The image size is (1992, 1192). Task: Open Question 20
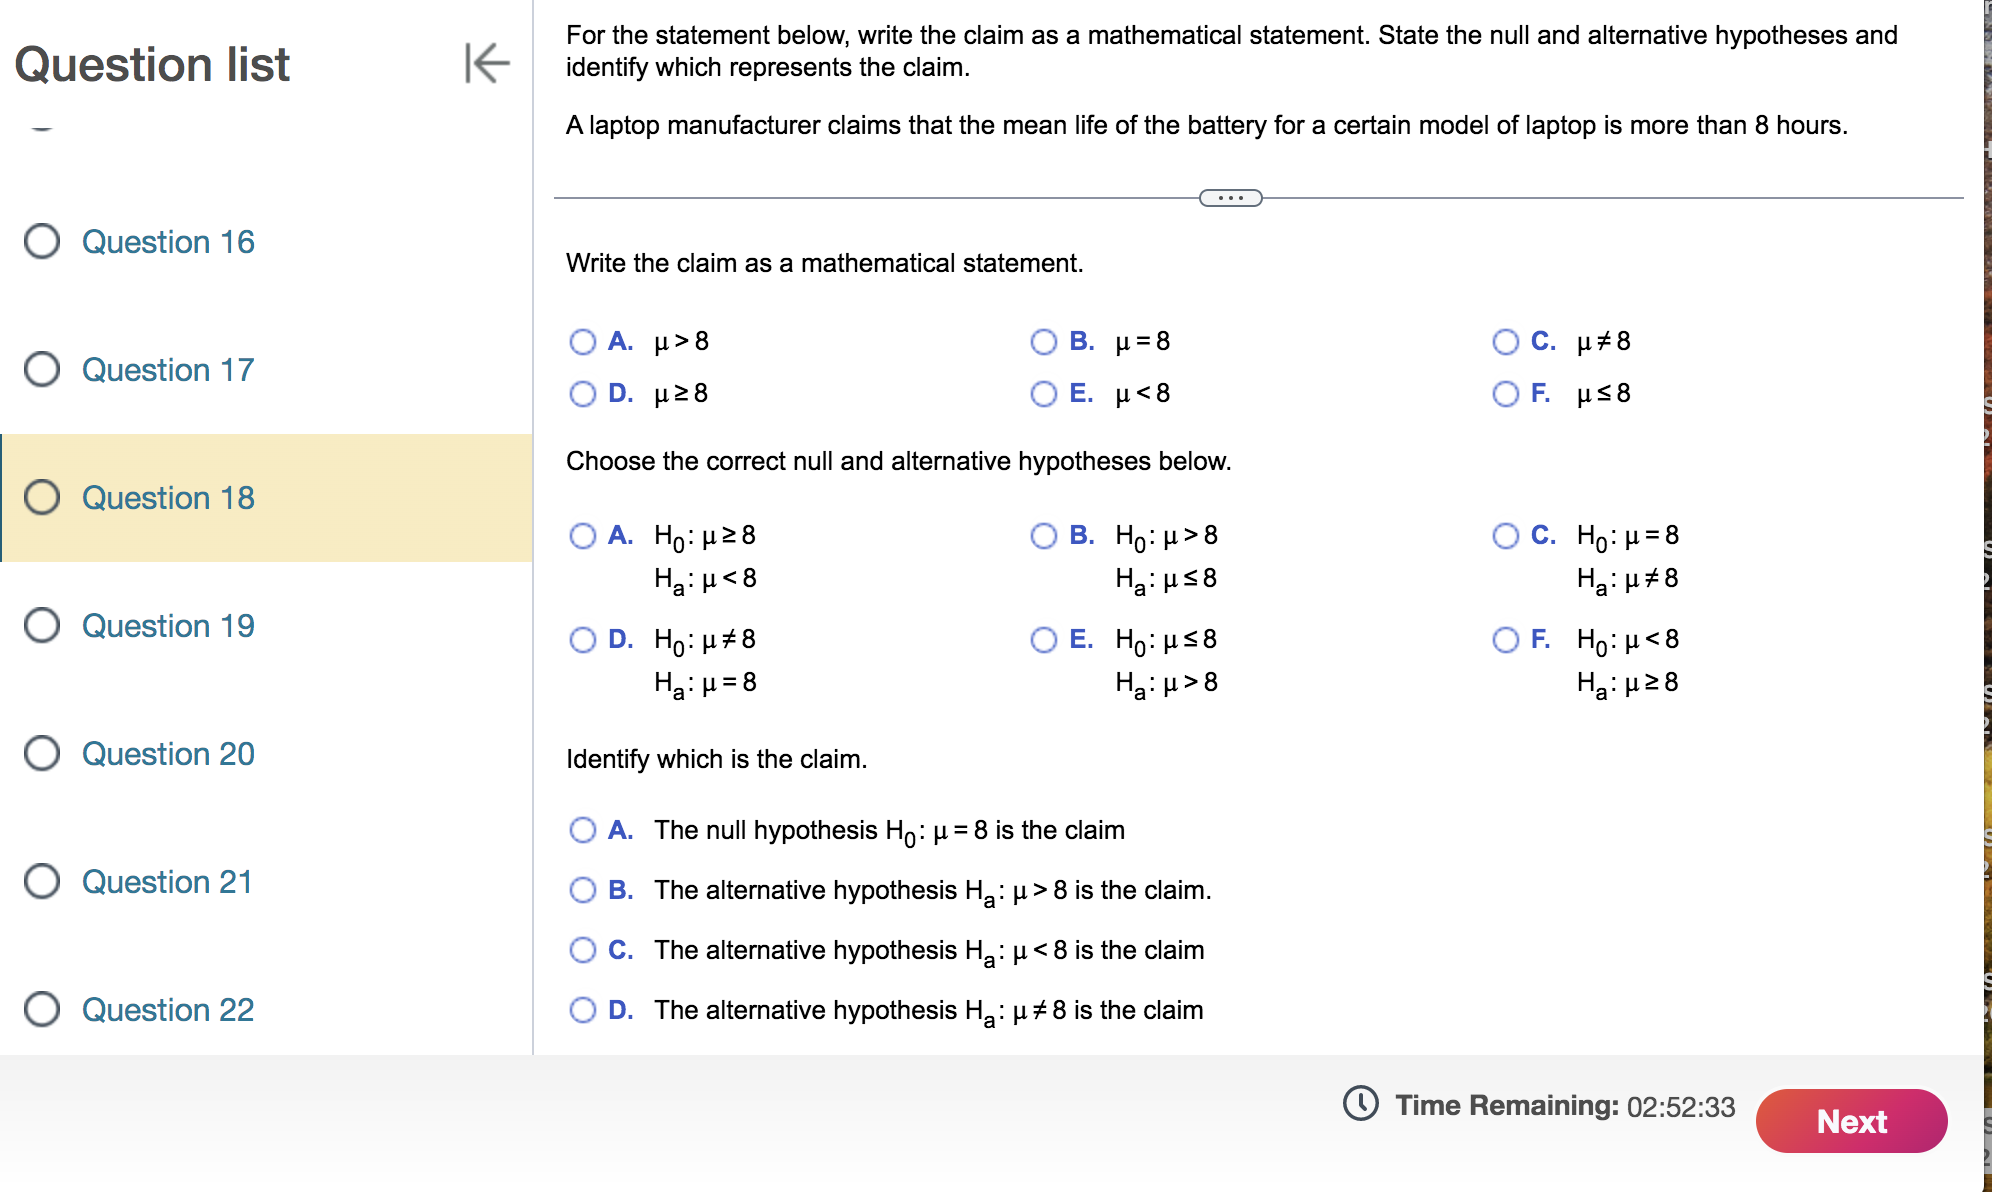pyautogui.click(x=167, y=754)
